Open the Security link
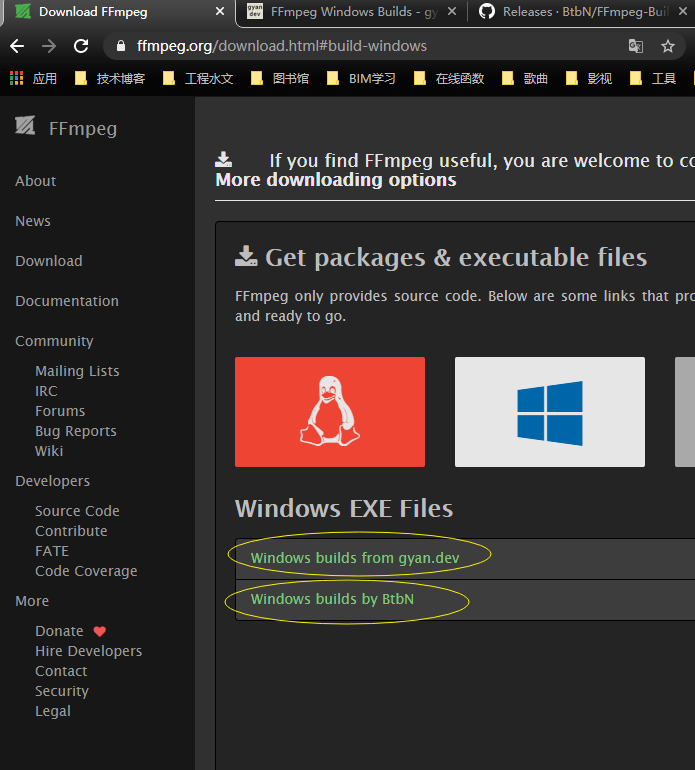695x770 pixels. click(x=62, y=691)
